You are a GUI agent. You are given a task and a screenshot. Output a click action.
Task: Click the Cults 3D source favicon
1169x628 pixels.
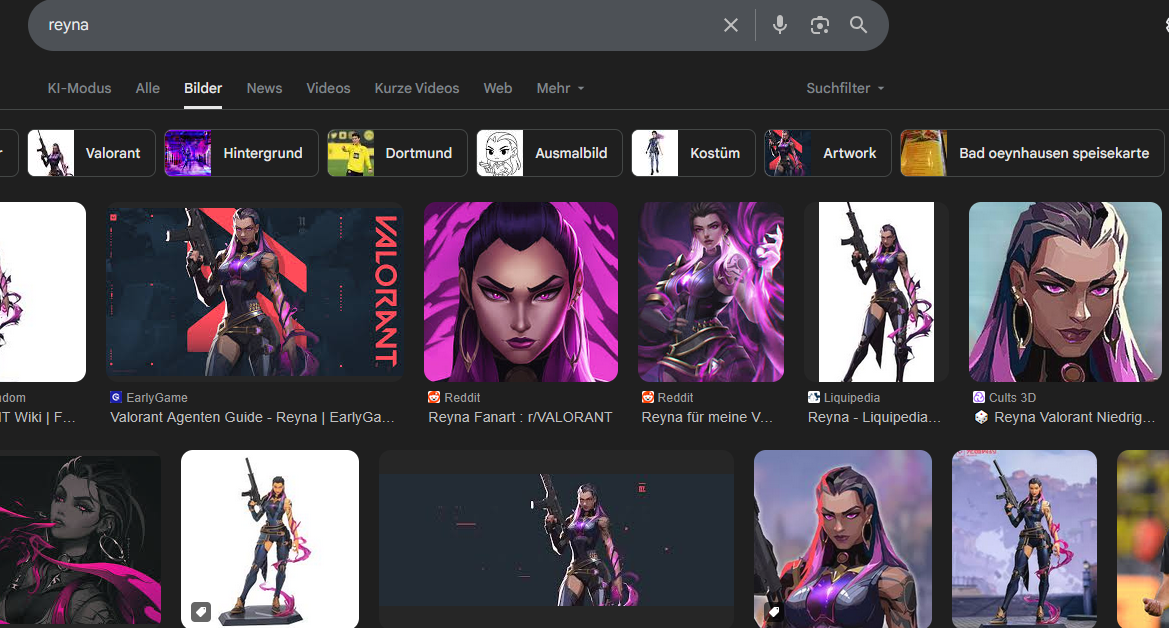[x=979, y=397]
